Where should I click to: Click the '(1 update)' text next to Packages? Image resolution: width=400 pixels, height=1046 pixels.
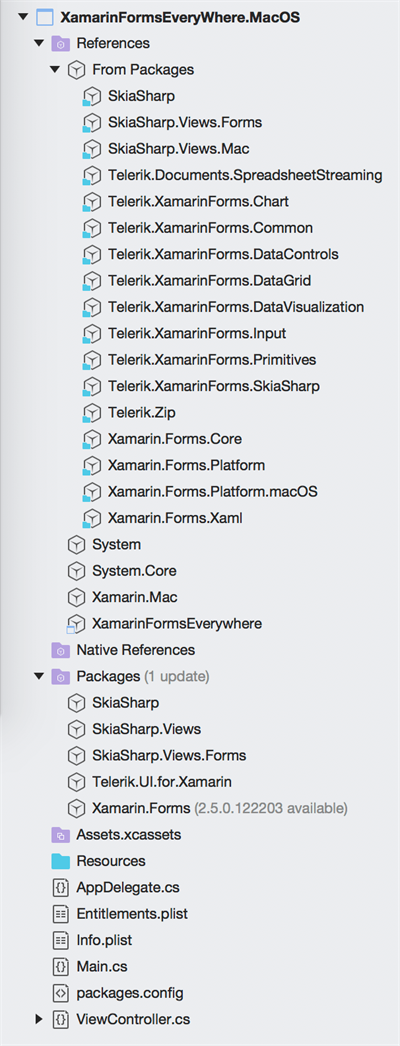pyautogui.click(x=177, y=677)
